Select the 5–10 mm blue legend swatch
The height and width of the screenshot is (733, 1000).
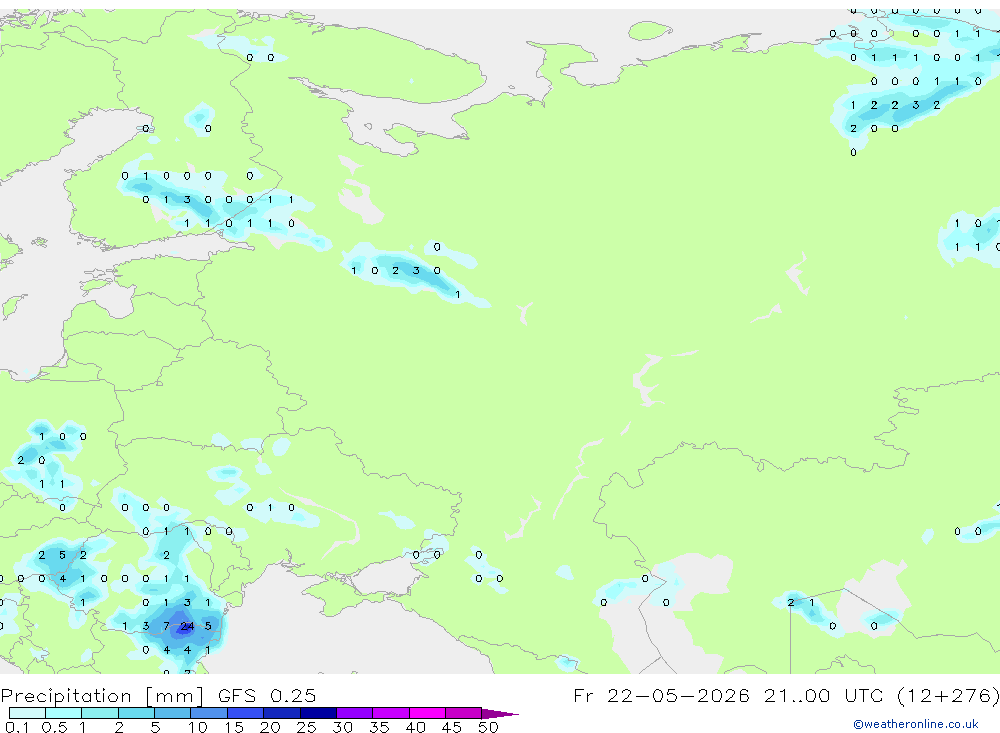172,713
